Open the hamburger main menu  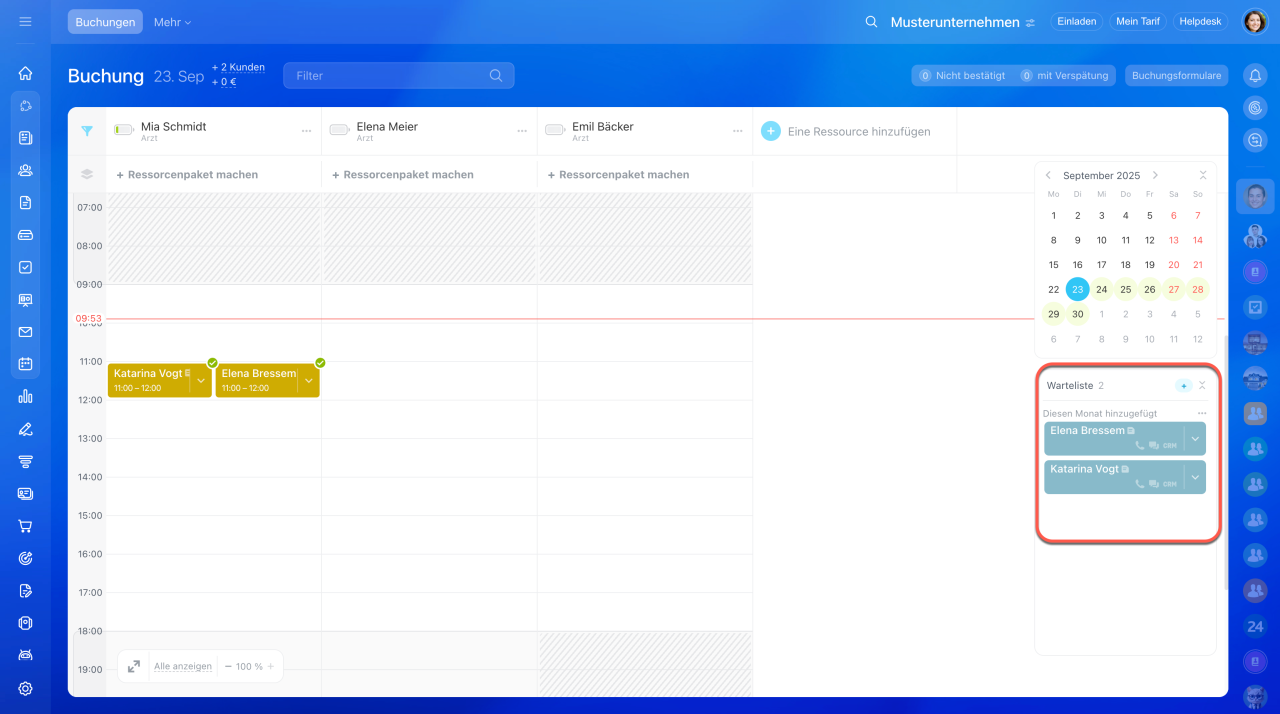(25, 21)
